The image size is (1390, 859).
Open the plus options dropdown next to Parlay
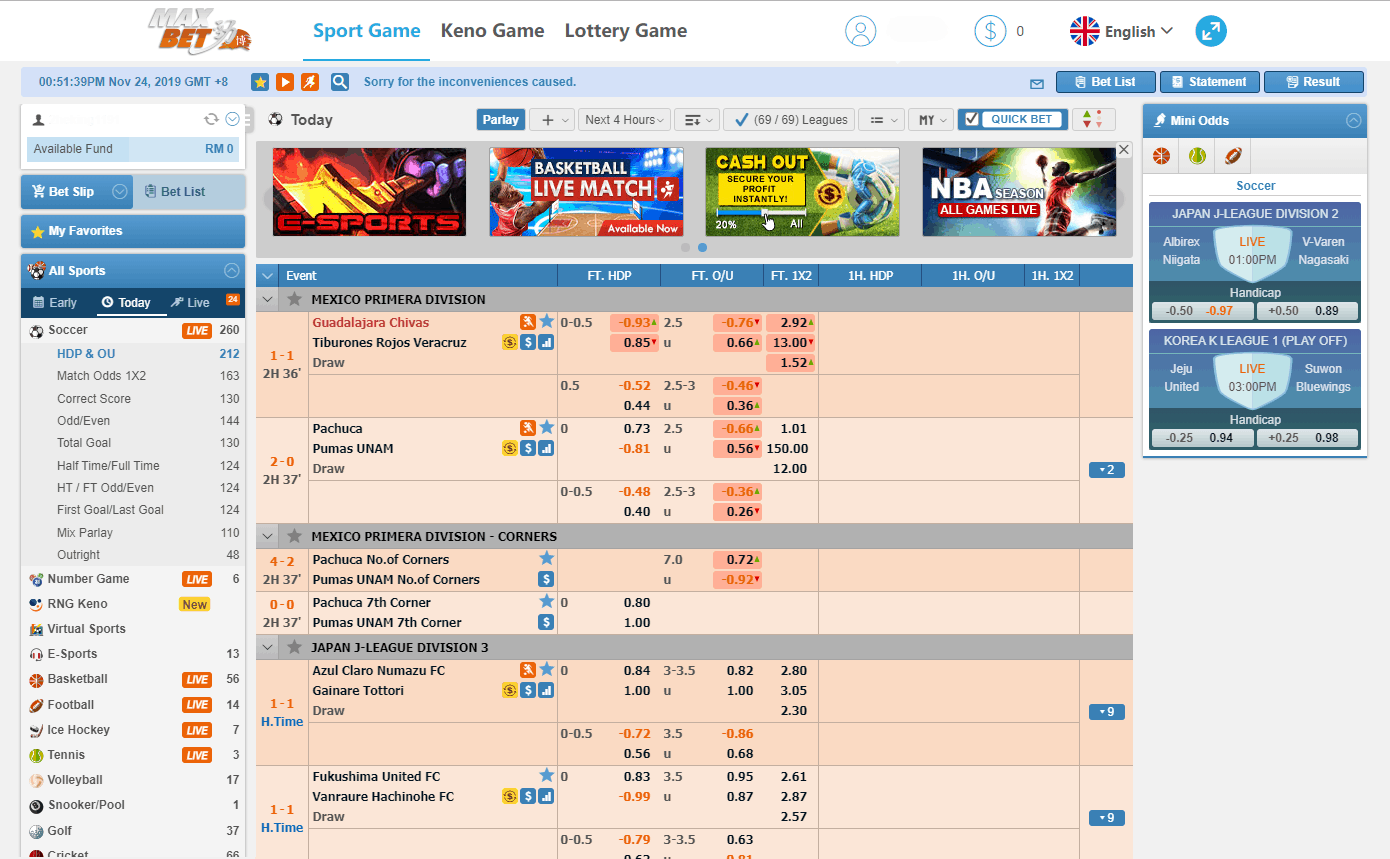(x=551, y=119)
